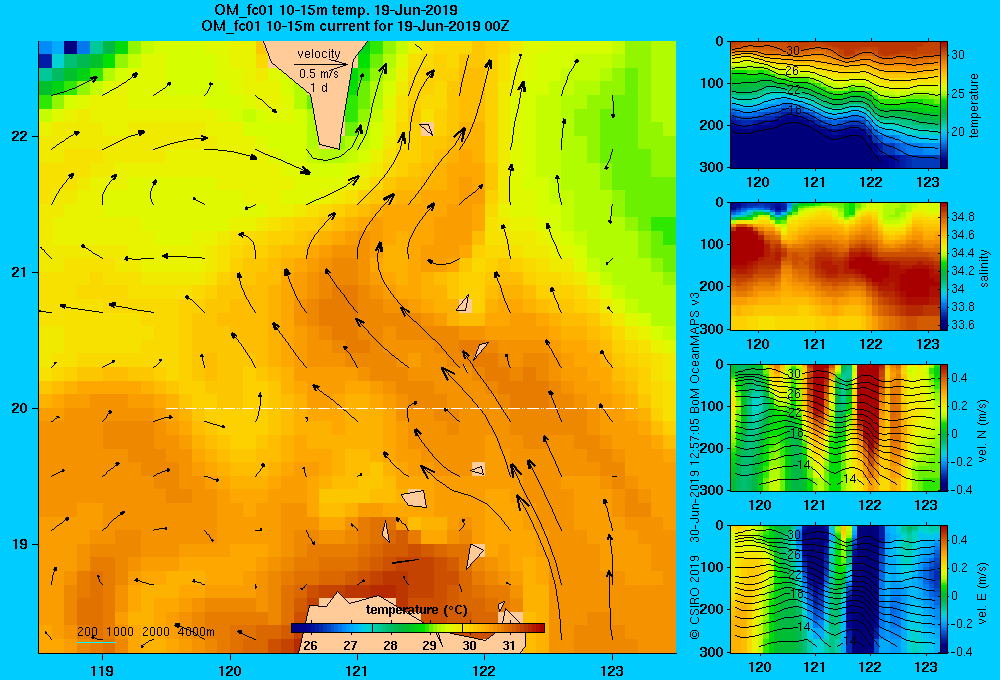Viewport: 1000px width, 680px height.
Task: Click the '1 d' text in velocity legend
Action: point(319,87)
